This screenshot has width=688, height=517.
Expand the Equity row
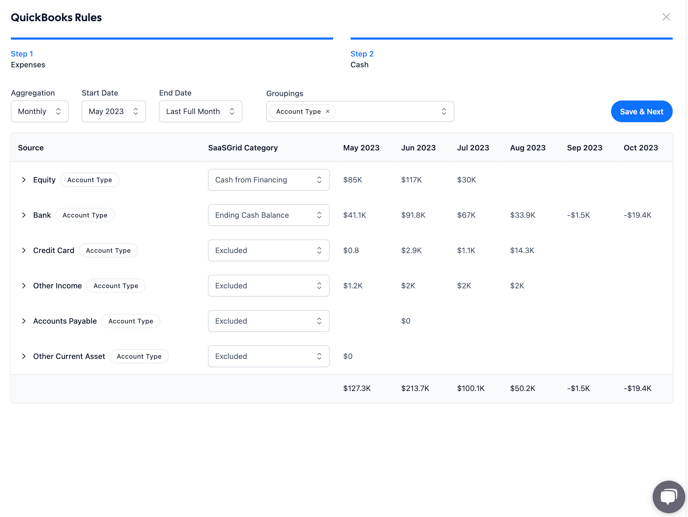24,180
